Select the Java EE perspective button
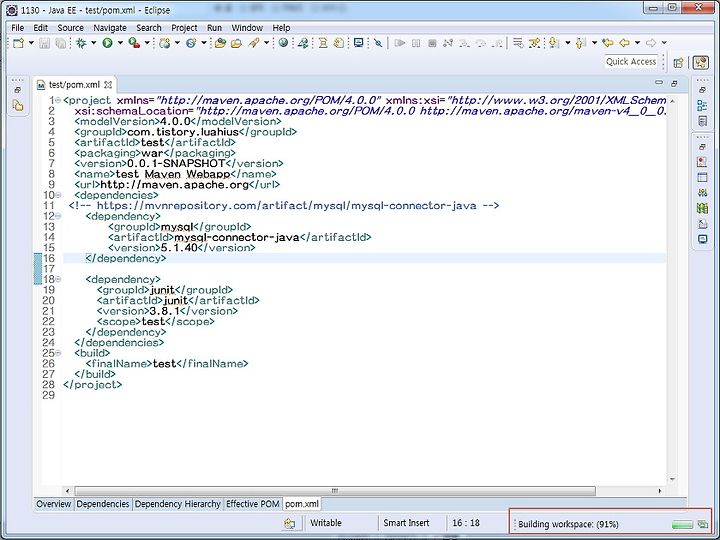The height and width of the screenshot is (540, 720). pyautogui.click(x=701, y=62)
